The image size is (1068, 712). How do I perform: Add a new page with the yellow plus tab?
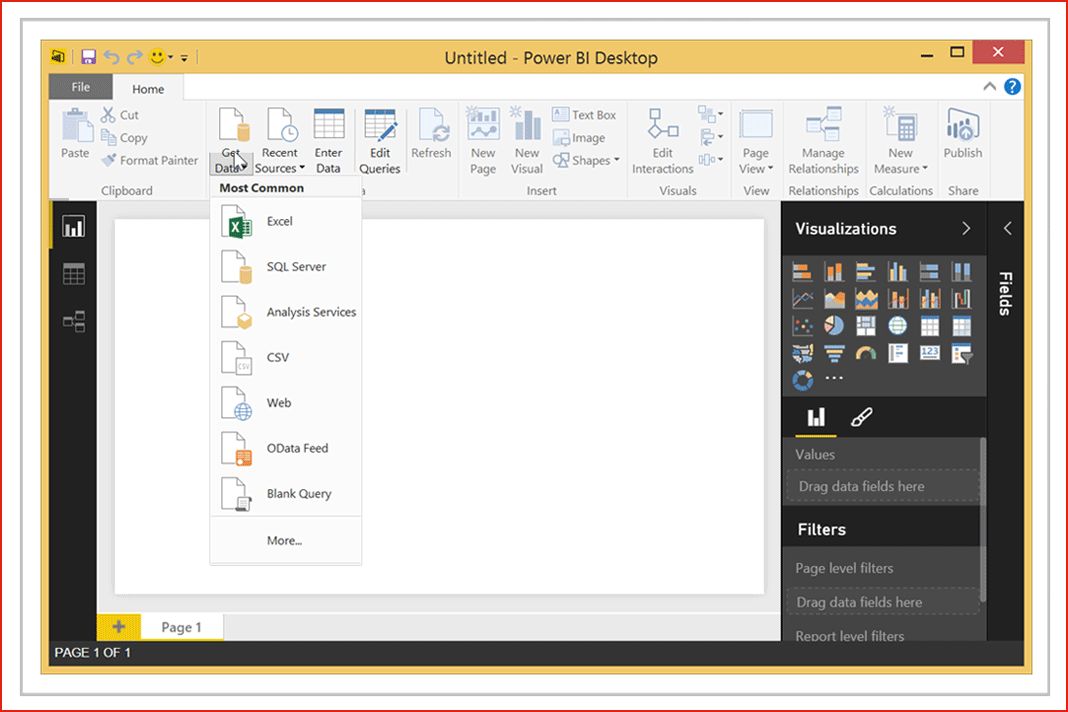[x=119, y=626]
